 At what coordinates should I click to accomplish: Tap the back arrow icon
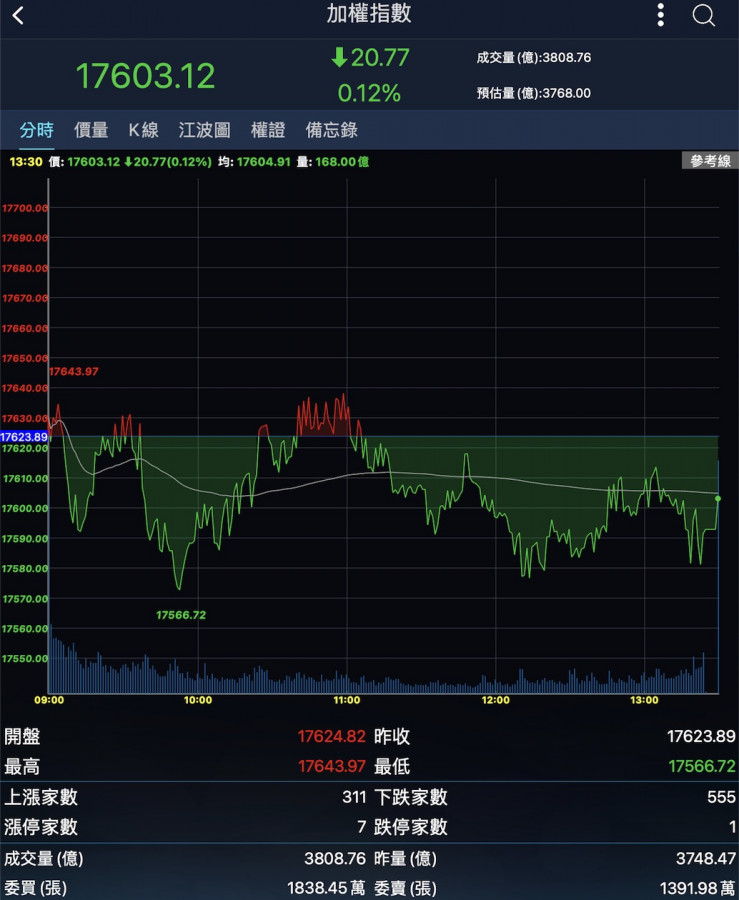click(x=18, y=15)
